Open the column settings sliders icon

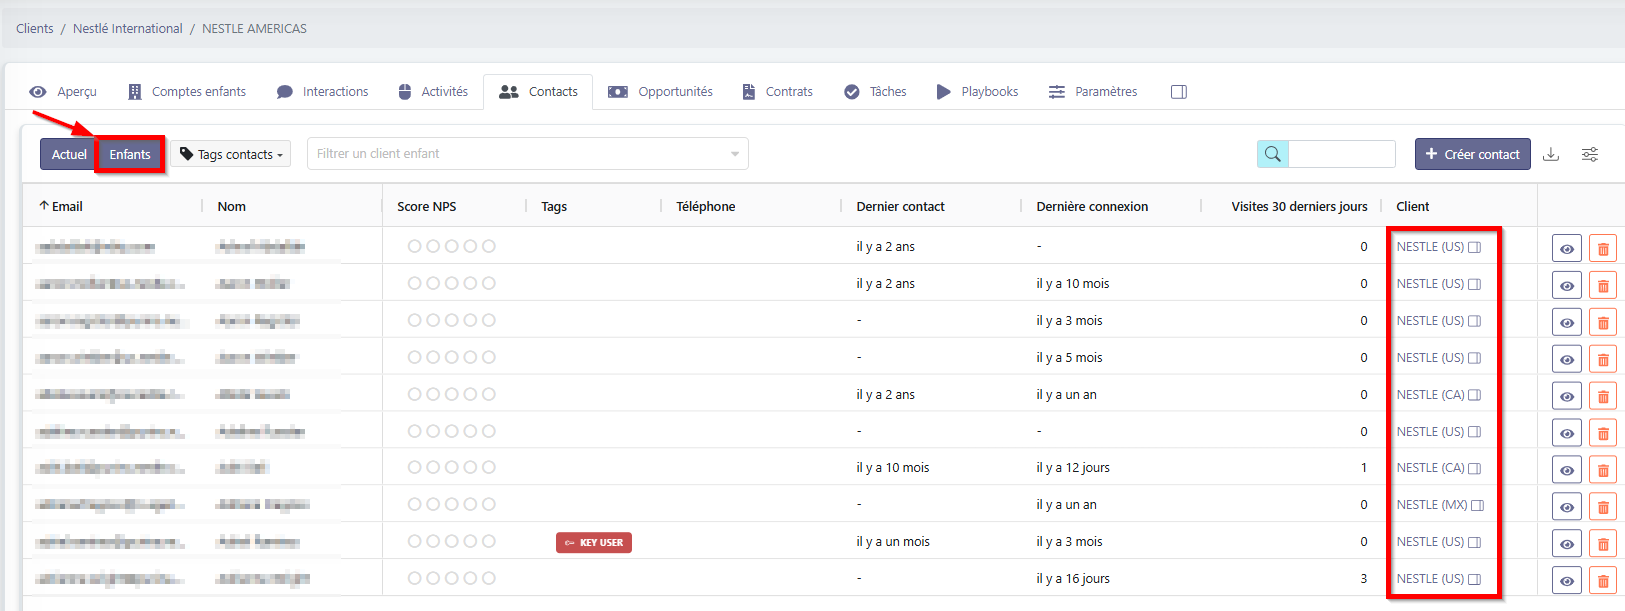(1589, 154)
